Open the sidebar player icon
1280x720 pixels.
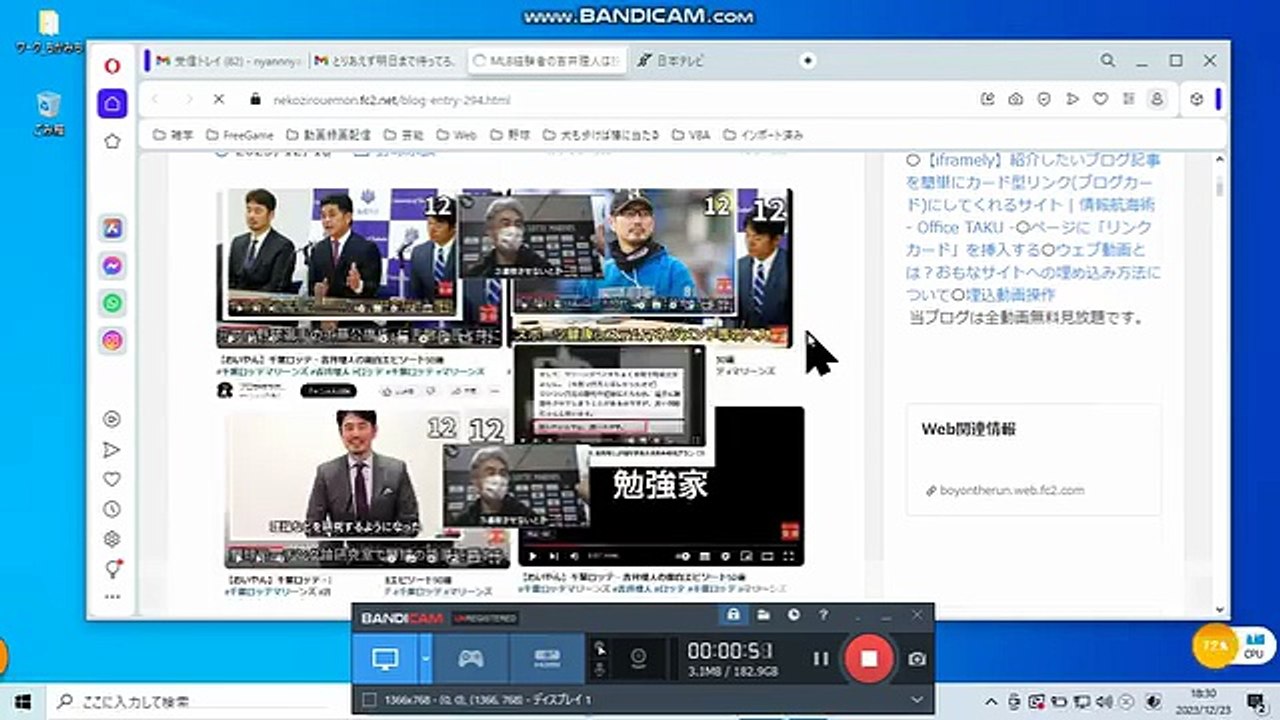pyautogui.click(x=112, y=420)
